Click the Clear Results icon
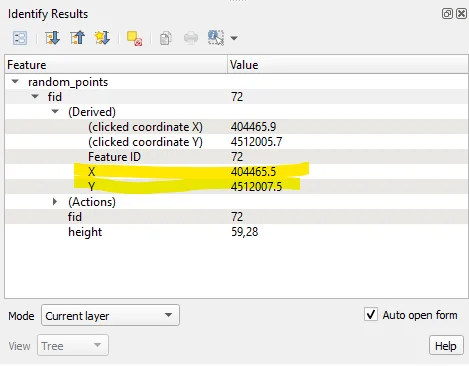 click(x=134, y=38)
